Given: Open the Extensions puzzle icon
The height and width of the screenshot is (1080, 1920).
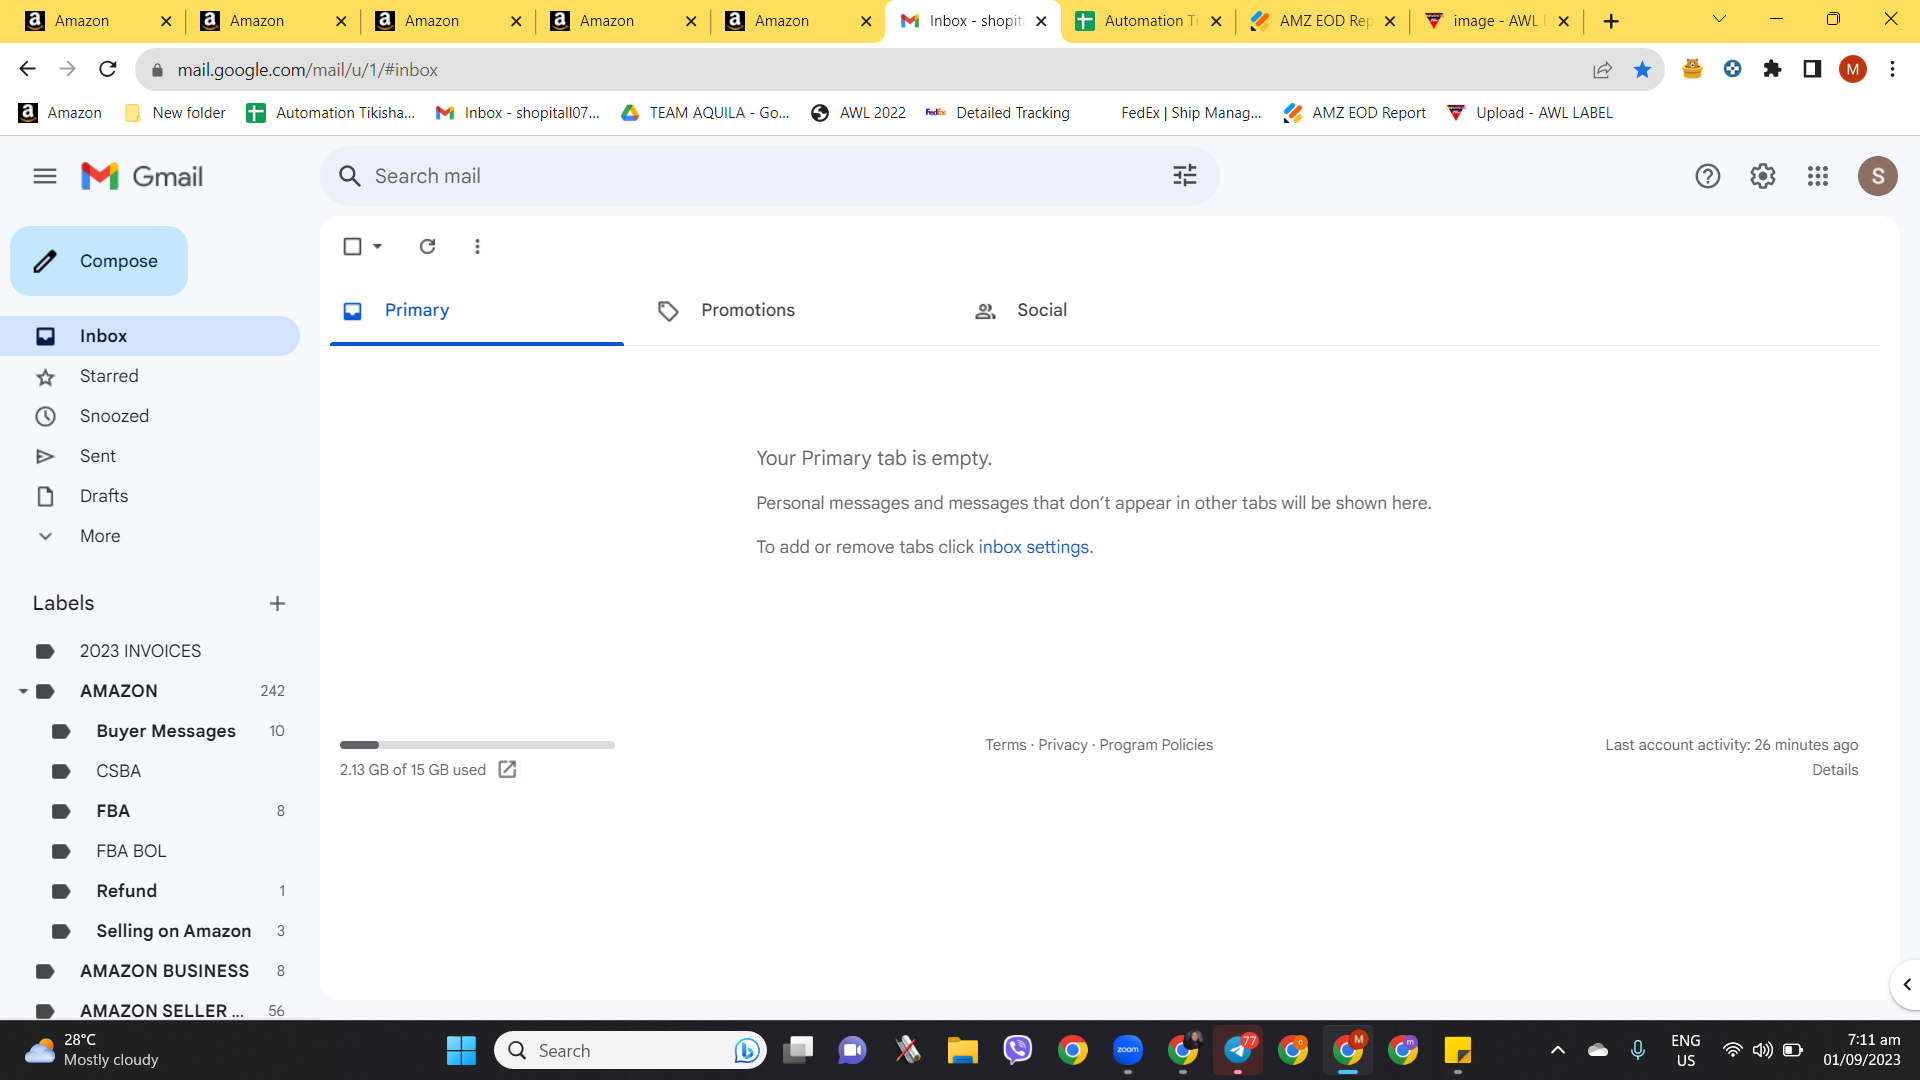Looking at the screenshot, I should click(1773, 69).
